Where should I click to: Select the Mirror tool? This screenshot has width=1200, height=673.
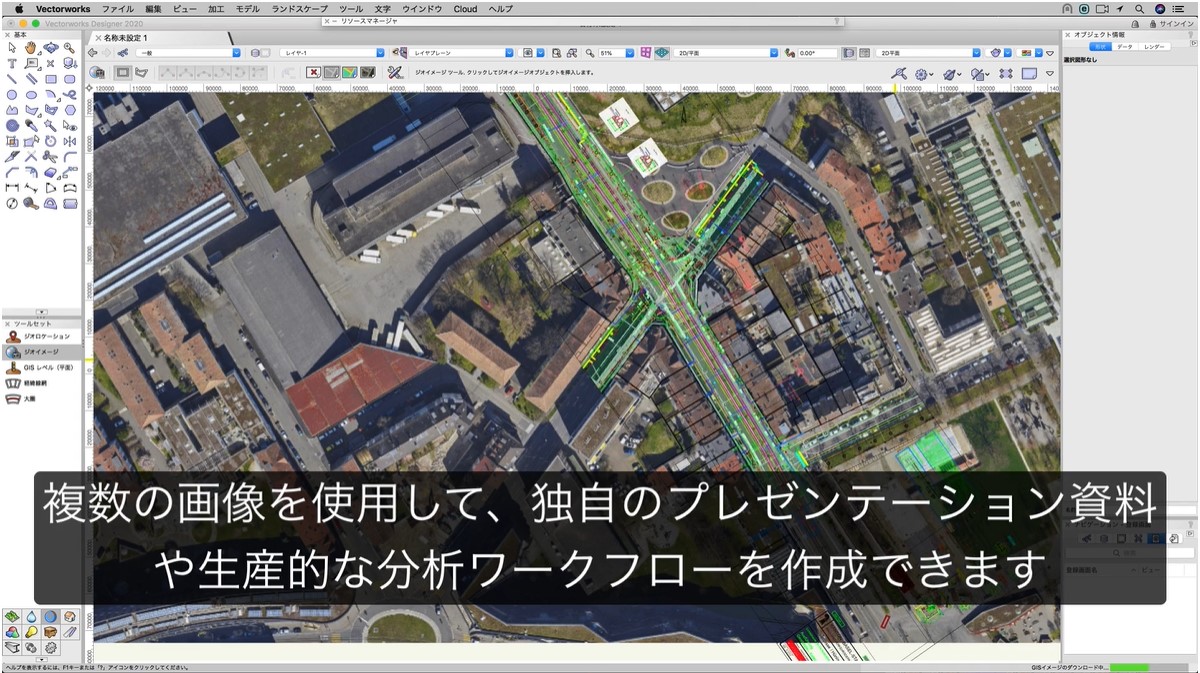pos(69,141)
